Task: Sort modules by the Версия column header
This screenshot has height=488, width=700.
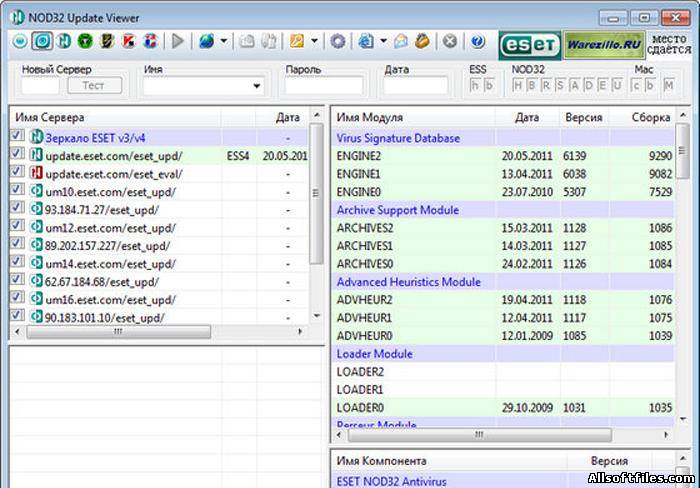Action: 584,117
